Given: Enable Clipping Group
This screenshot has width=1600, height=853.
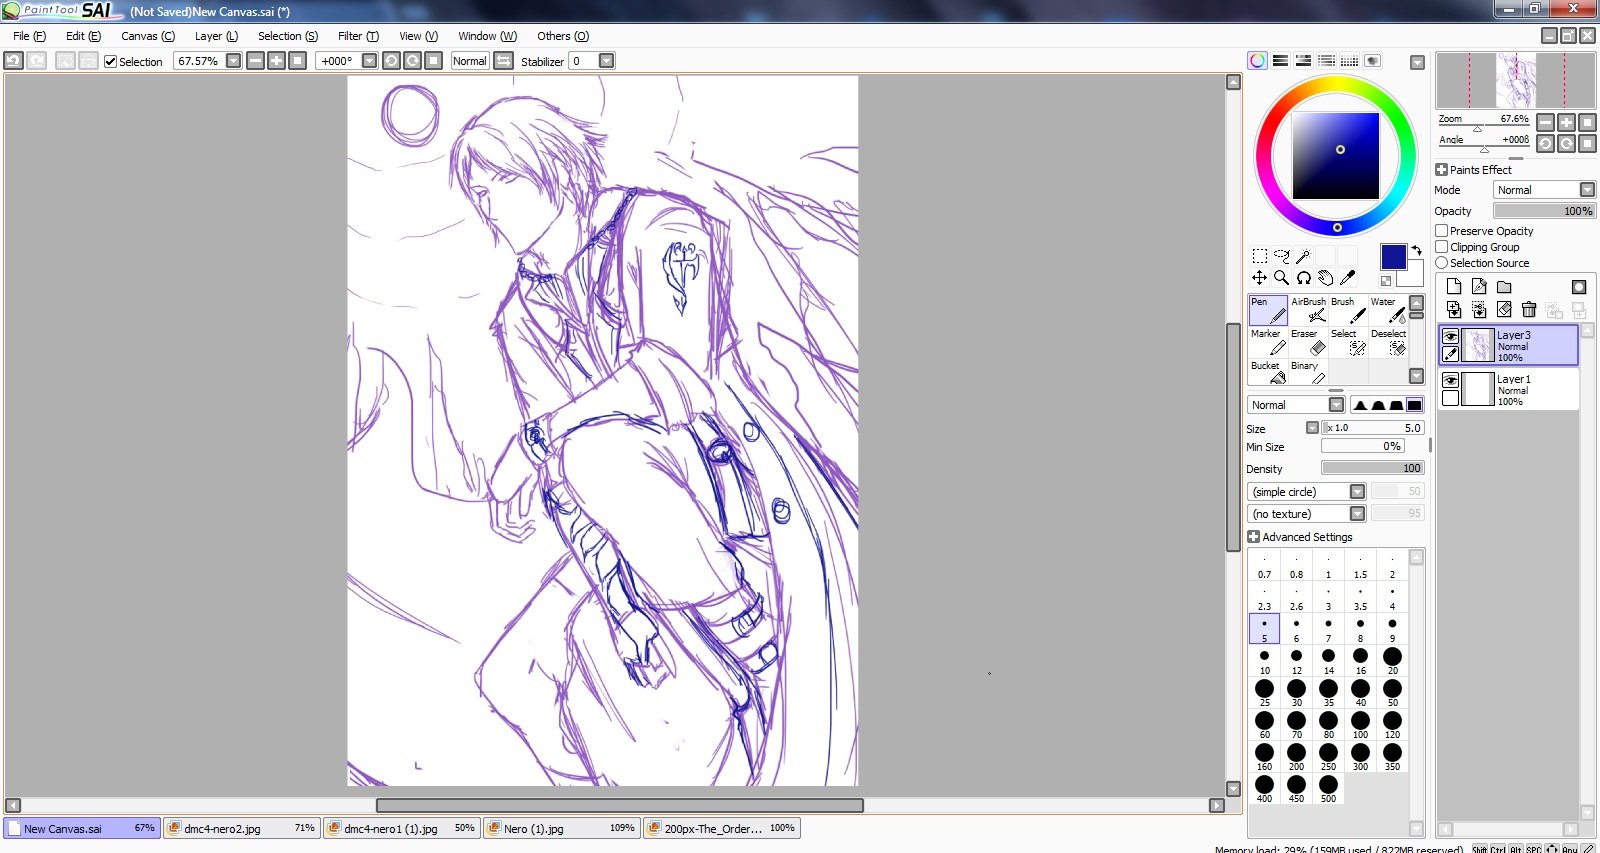Looking at the screenshot, I should [1442, 247].
